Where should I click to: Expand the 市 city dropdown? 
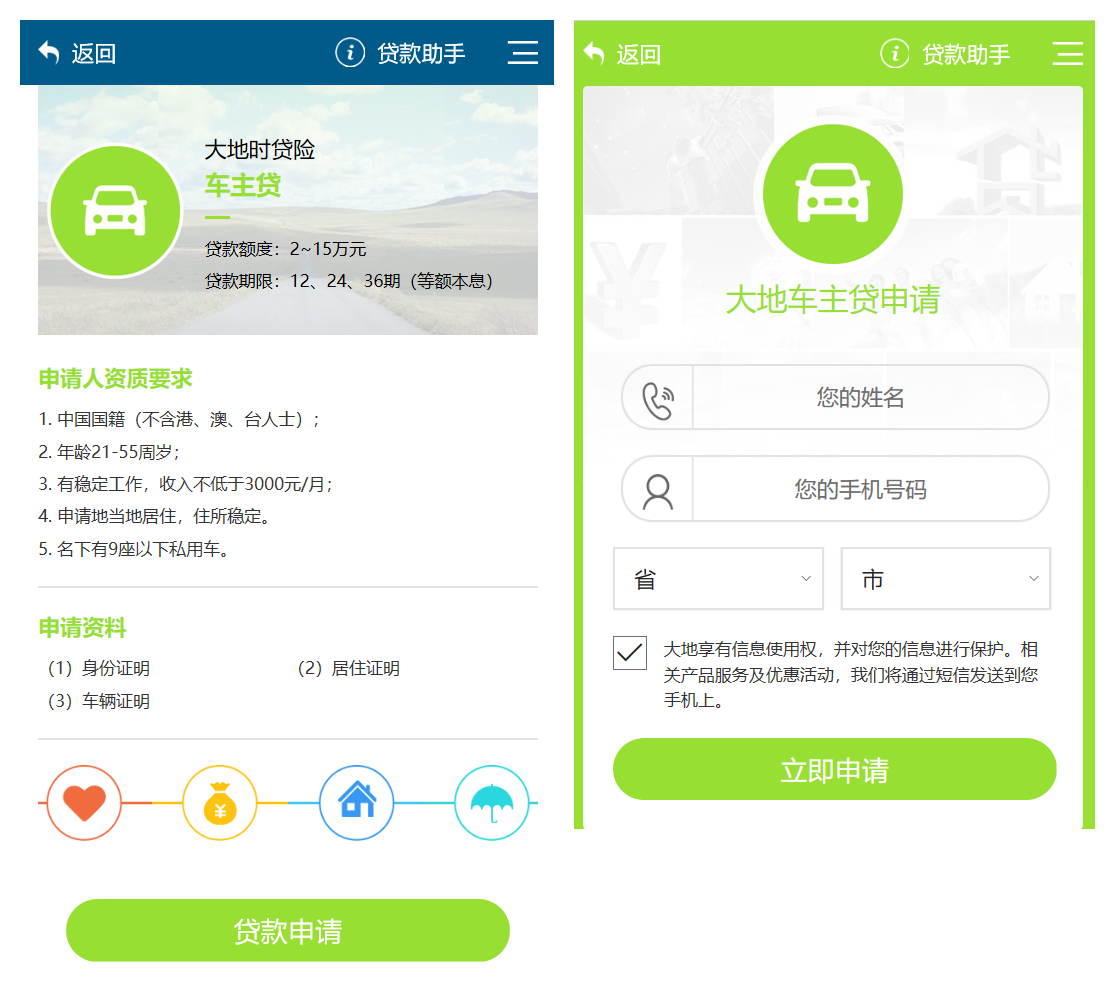coord(946,579)
